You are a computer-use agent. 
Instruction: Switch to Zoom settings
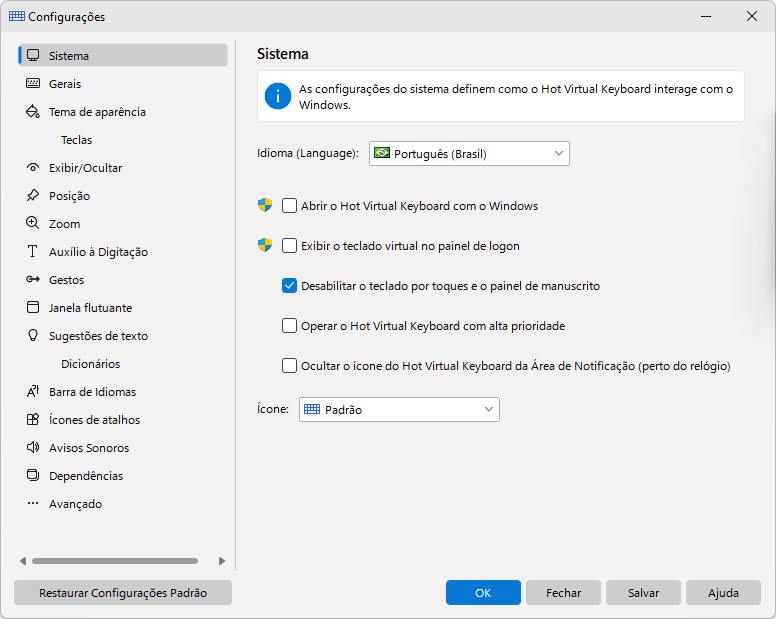123,224
